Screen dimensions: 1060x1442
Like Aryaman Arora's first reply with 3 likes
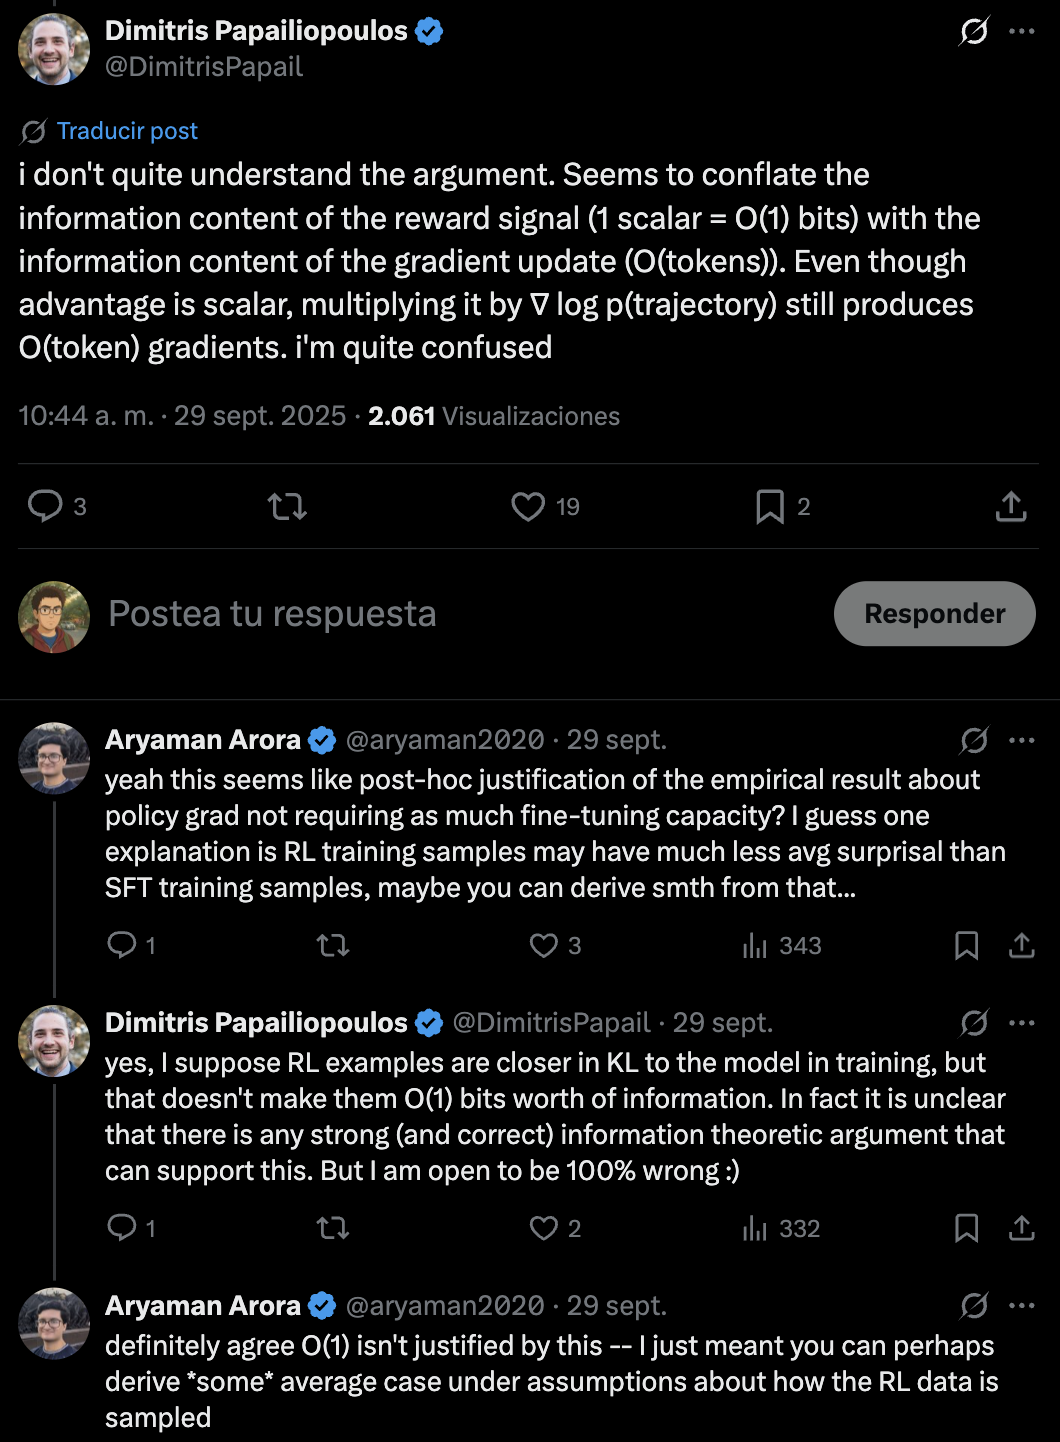[x=544, y=945]
